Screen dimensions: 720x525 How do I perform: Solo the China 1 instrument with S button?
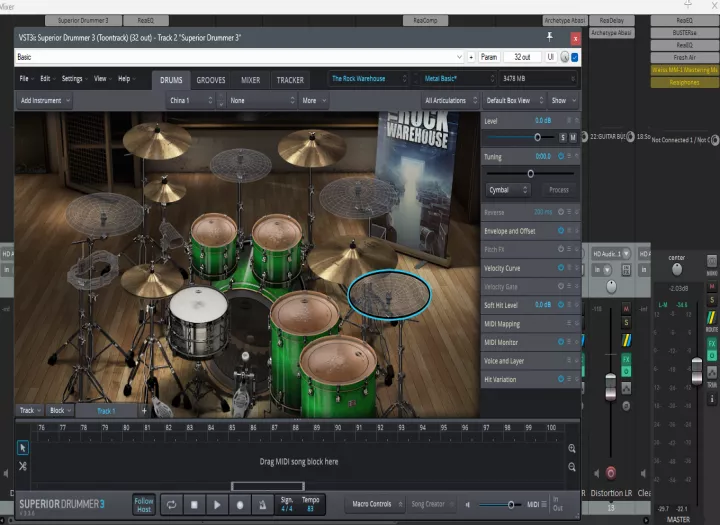click(x=563, y=137)
